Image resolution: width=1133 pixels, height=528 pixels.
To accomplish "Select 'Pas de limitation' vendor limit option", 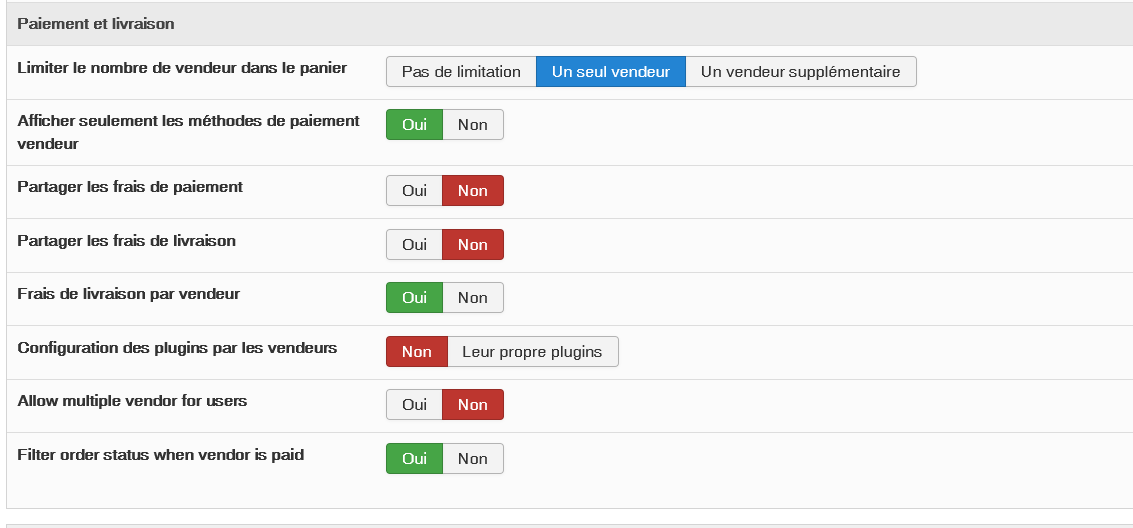I will coord(461,72).
